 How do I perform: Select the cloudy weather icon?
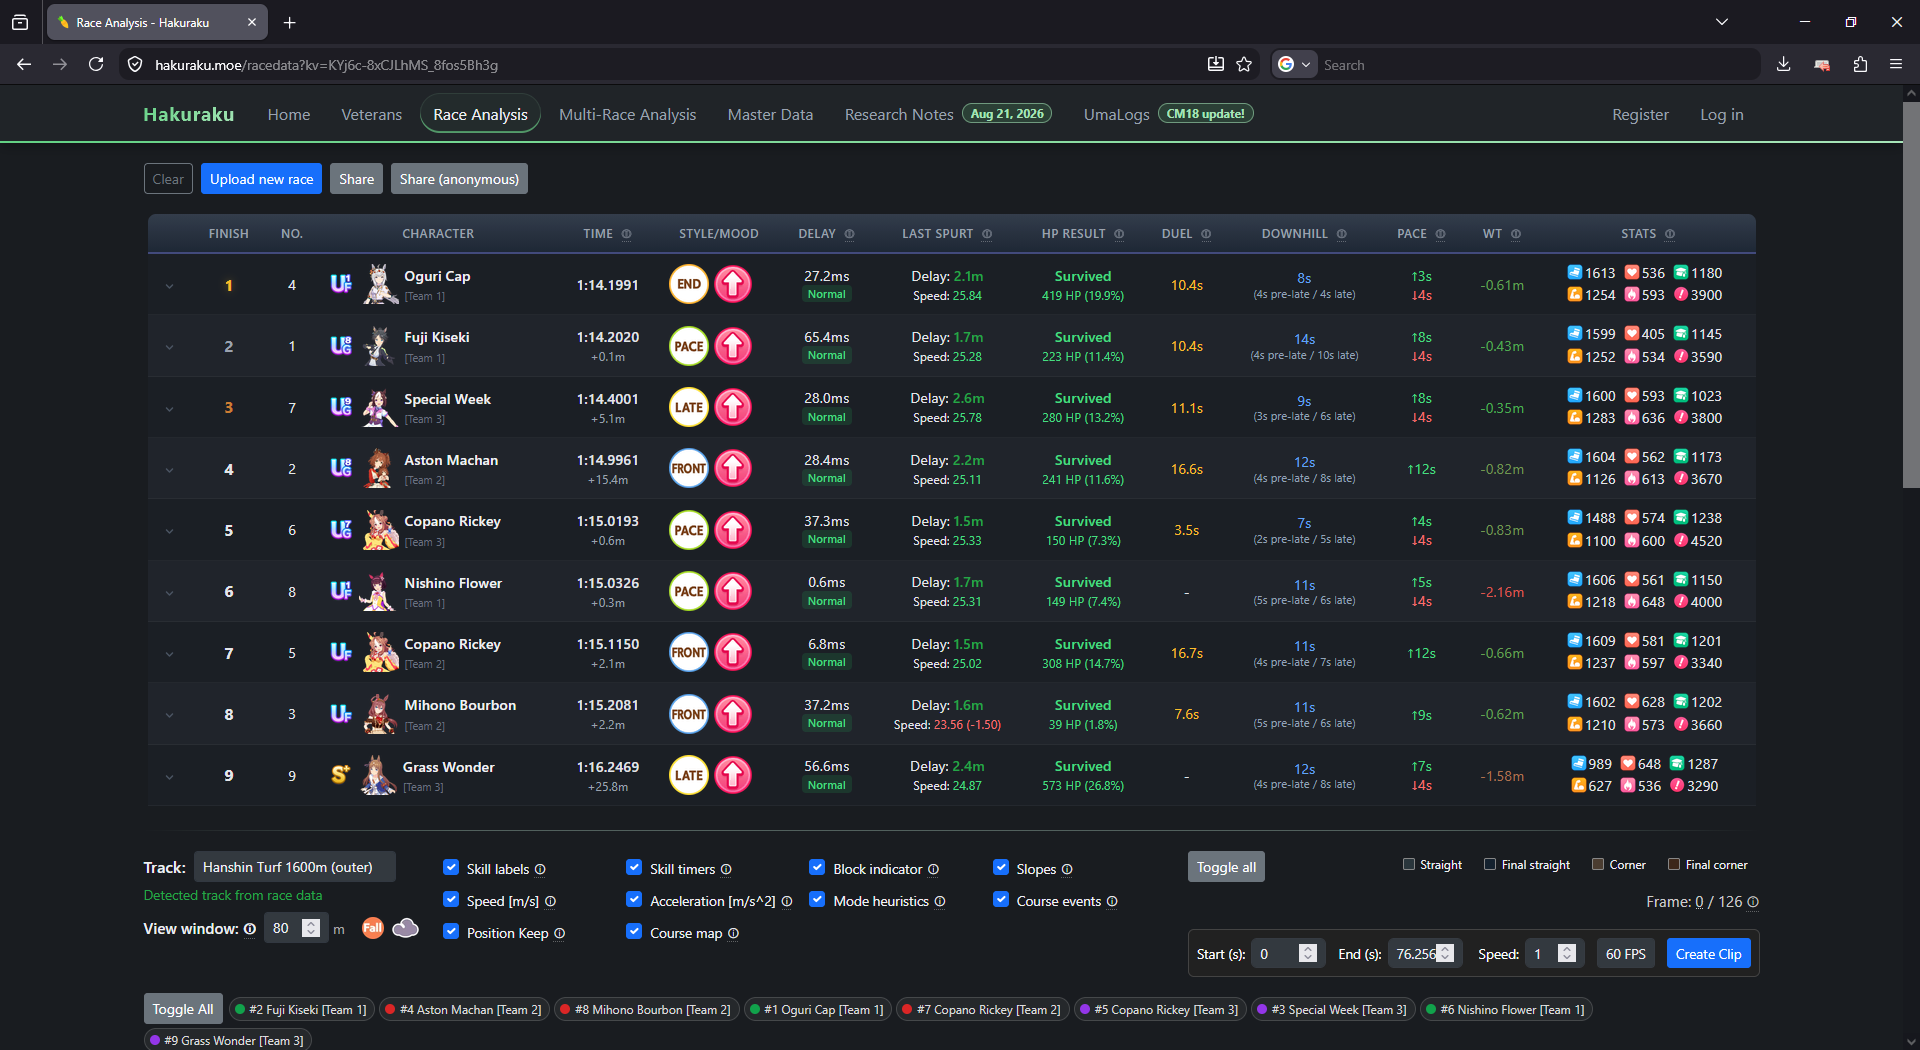click(x=406, y=928)
